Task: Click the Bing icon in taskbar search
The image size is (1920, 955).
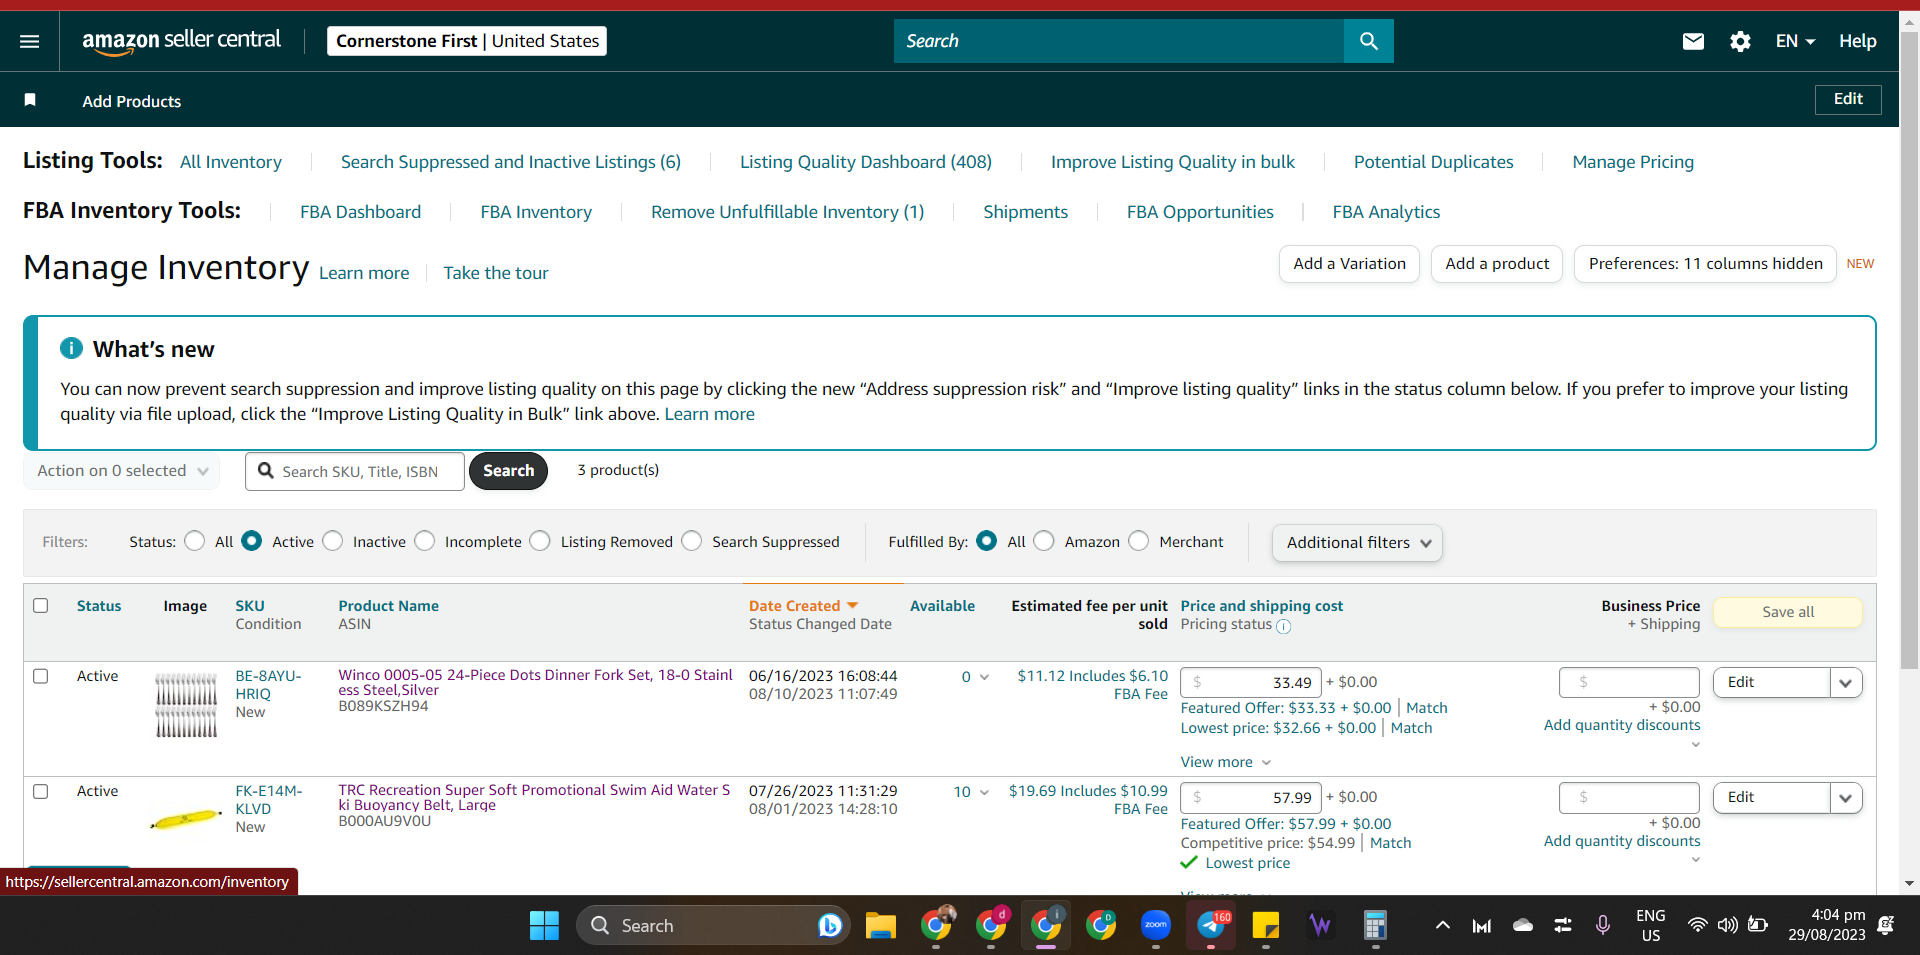Action: click(829, 926)
